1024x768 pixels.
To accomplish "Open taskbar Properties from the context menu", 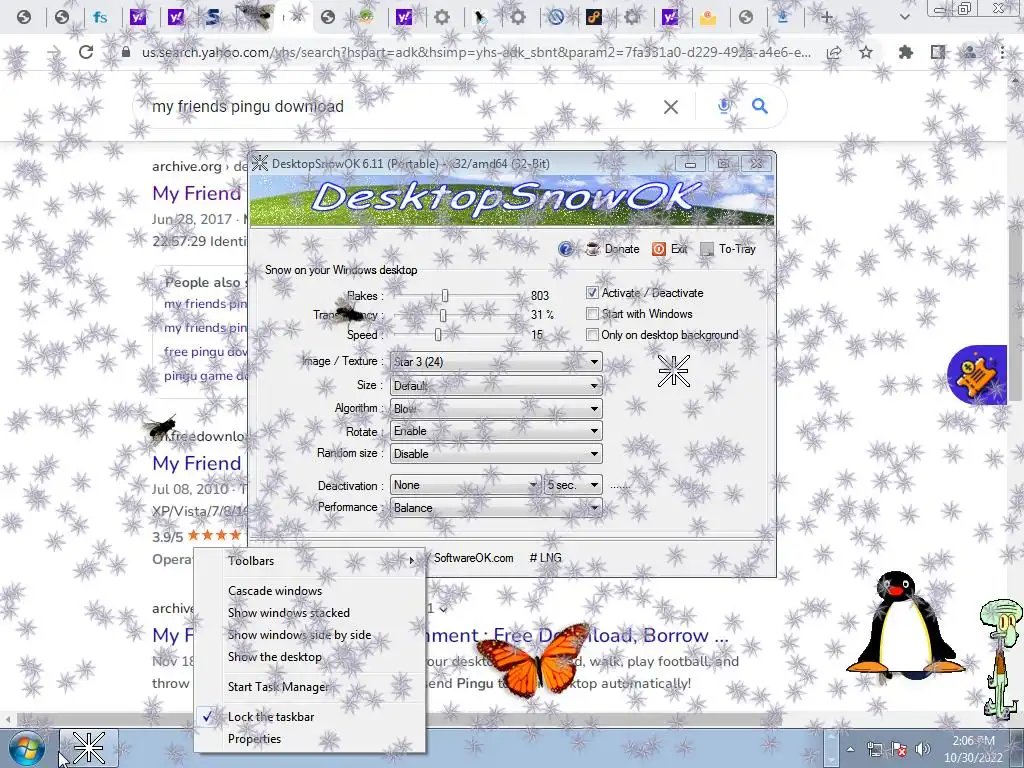I will click(310, 739).
